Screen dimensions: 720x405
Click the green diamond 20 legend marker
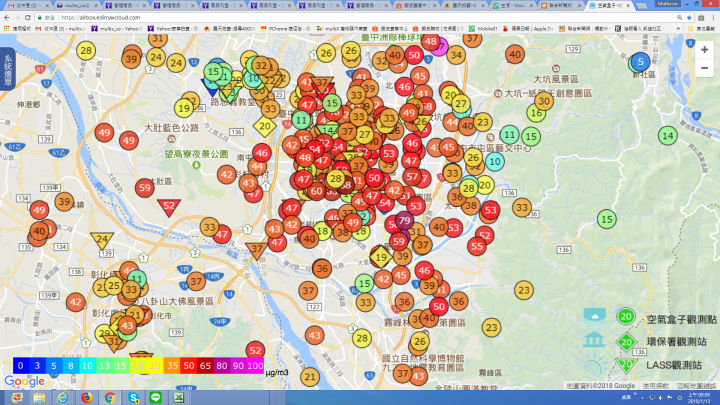(626, 342)
